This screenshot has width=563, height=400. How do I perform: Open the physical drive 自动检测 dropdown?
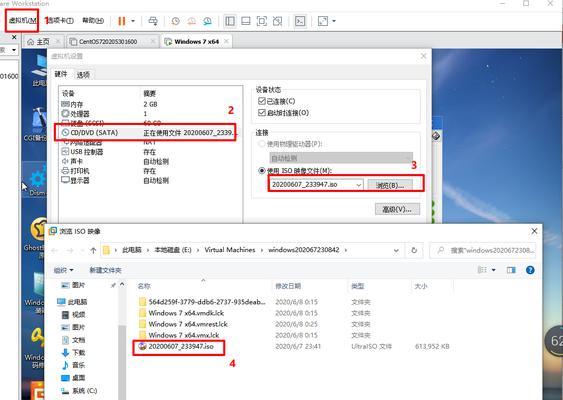point(341,158)
